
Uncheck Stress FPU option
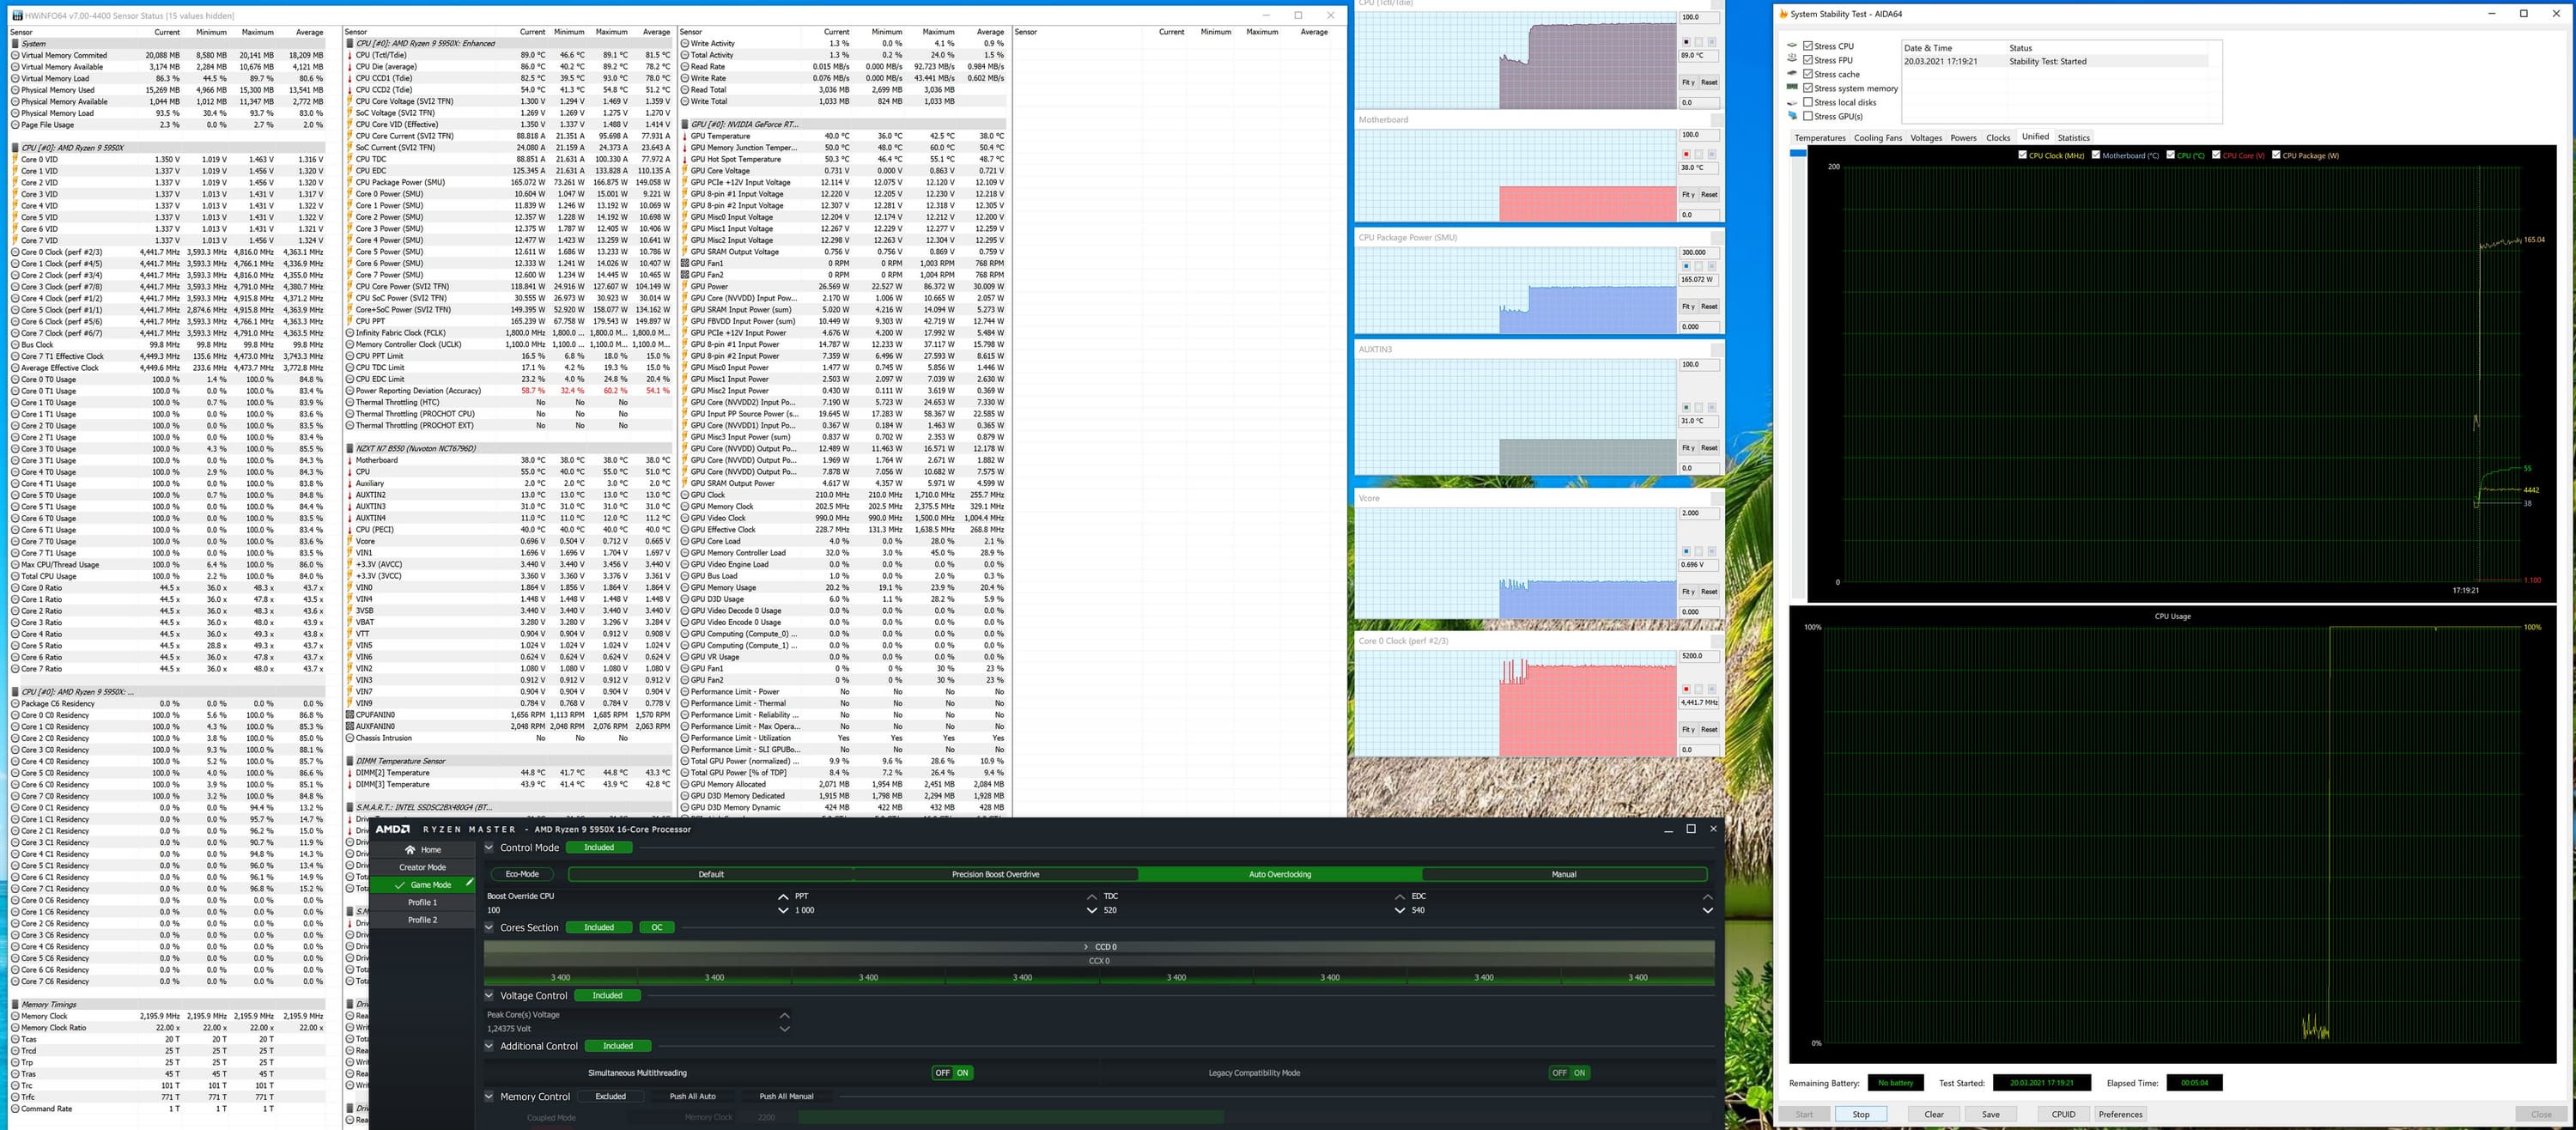click(x=1808, y=60)
